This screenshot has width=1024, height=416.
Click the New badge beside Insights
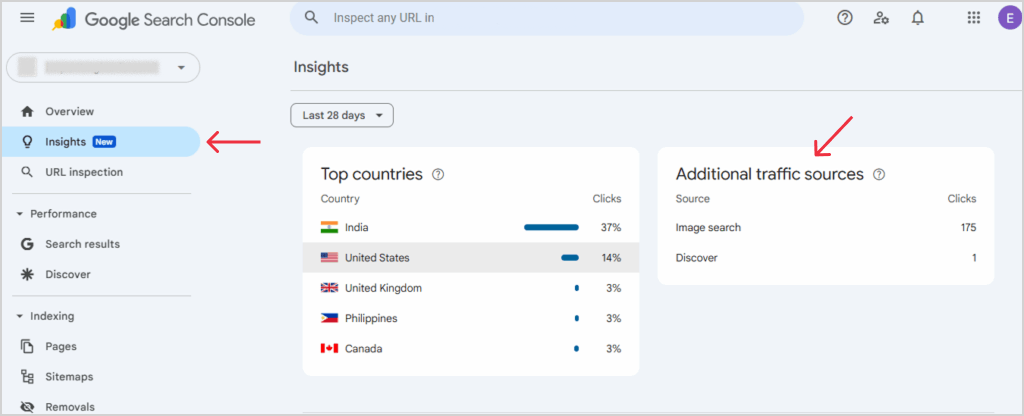pos(104,142)
